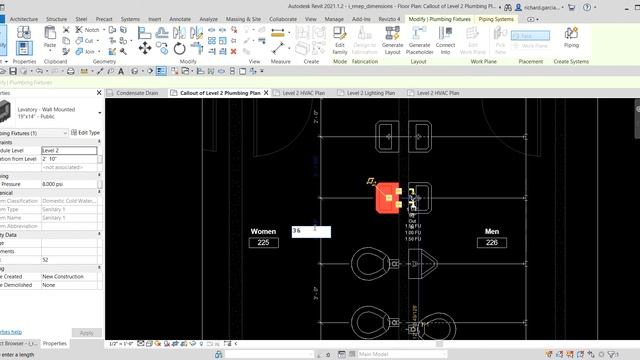The width and height of the screenshot is (640, 360).
Task: Click Connect Into button
Action: point(445,40)
